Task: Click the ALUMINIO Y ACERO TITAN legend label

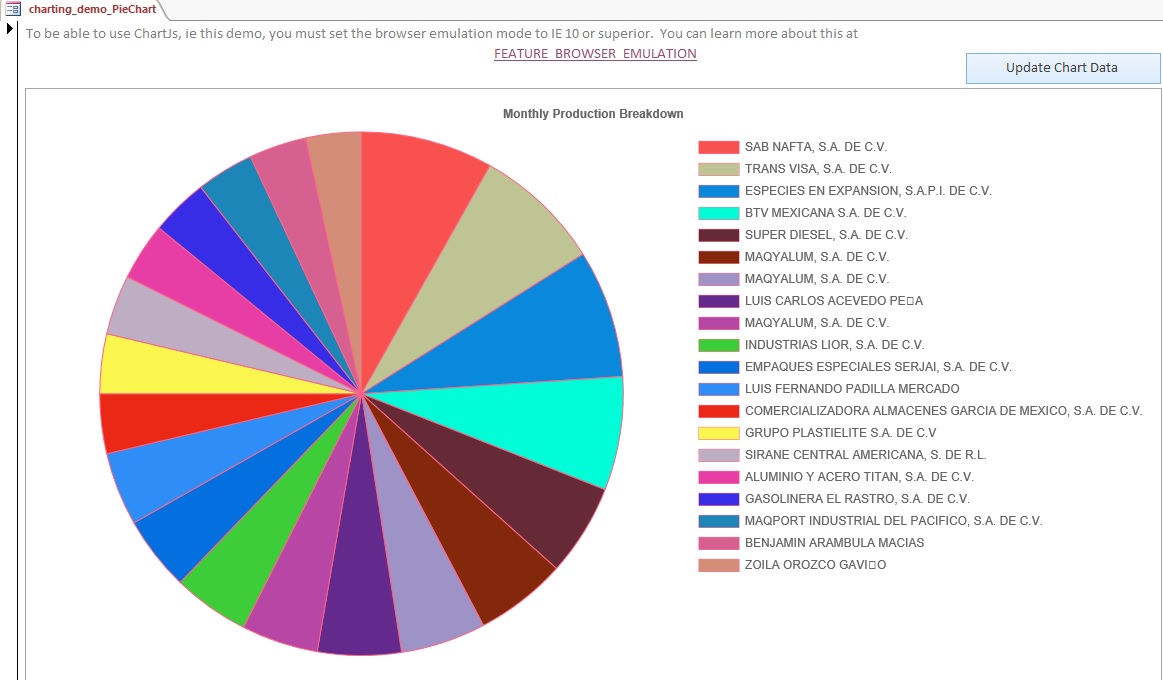Action: (x=859, y=476)
